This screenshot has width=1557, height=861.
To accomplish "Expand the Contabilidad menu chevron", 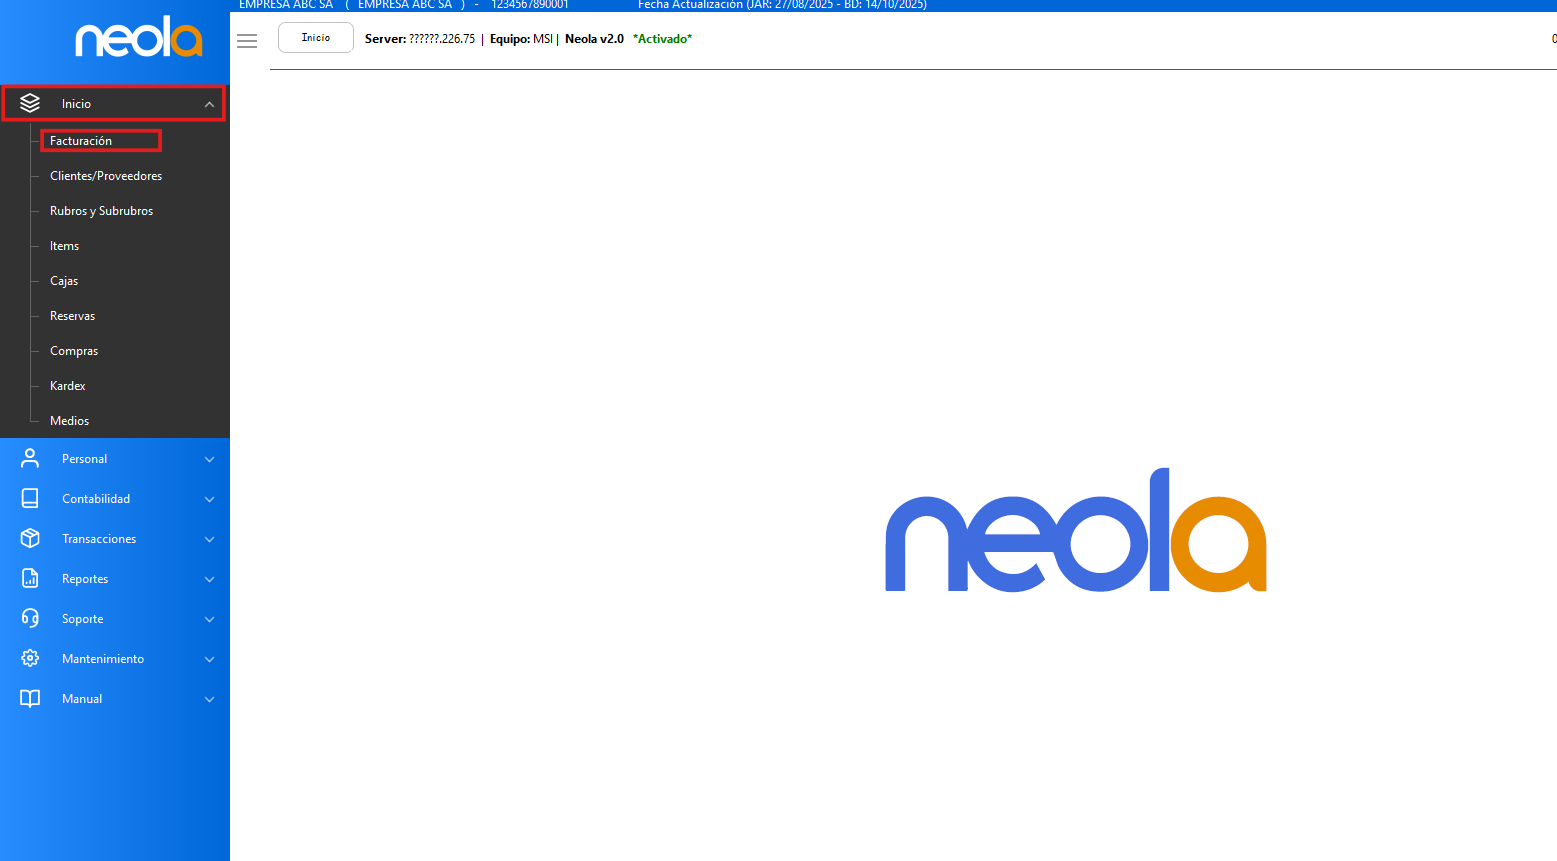I will (x=209, y=499).
